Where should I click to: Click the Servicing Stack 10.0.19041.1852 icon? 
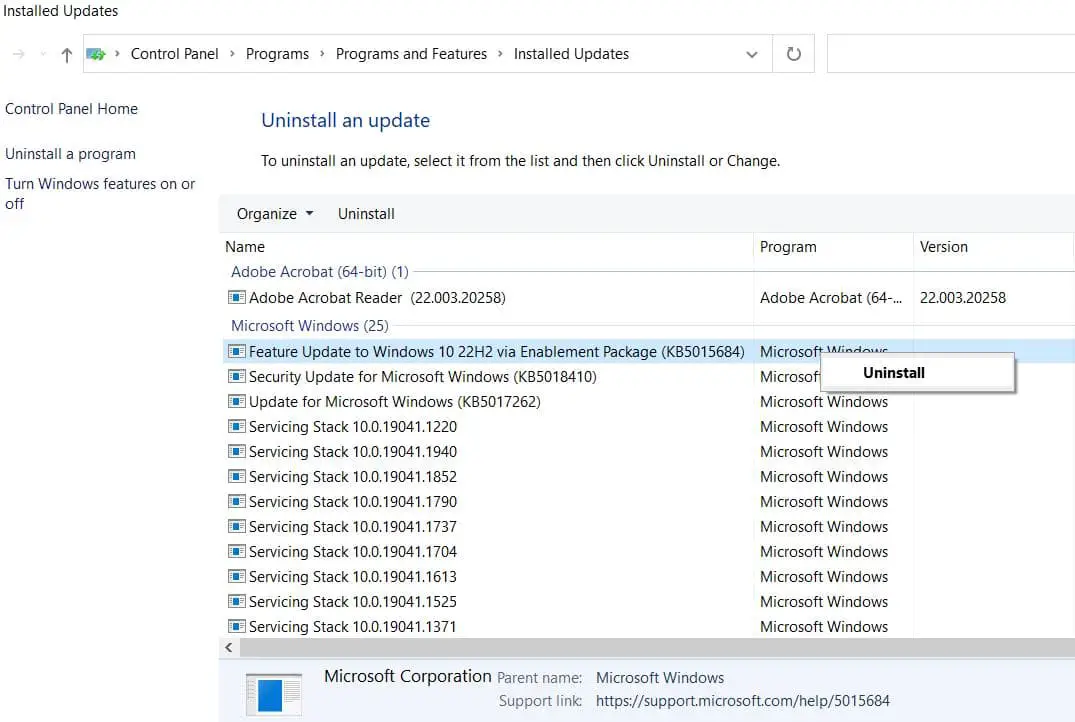[237, 477]
